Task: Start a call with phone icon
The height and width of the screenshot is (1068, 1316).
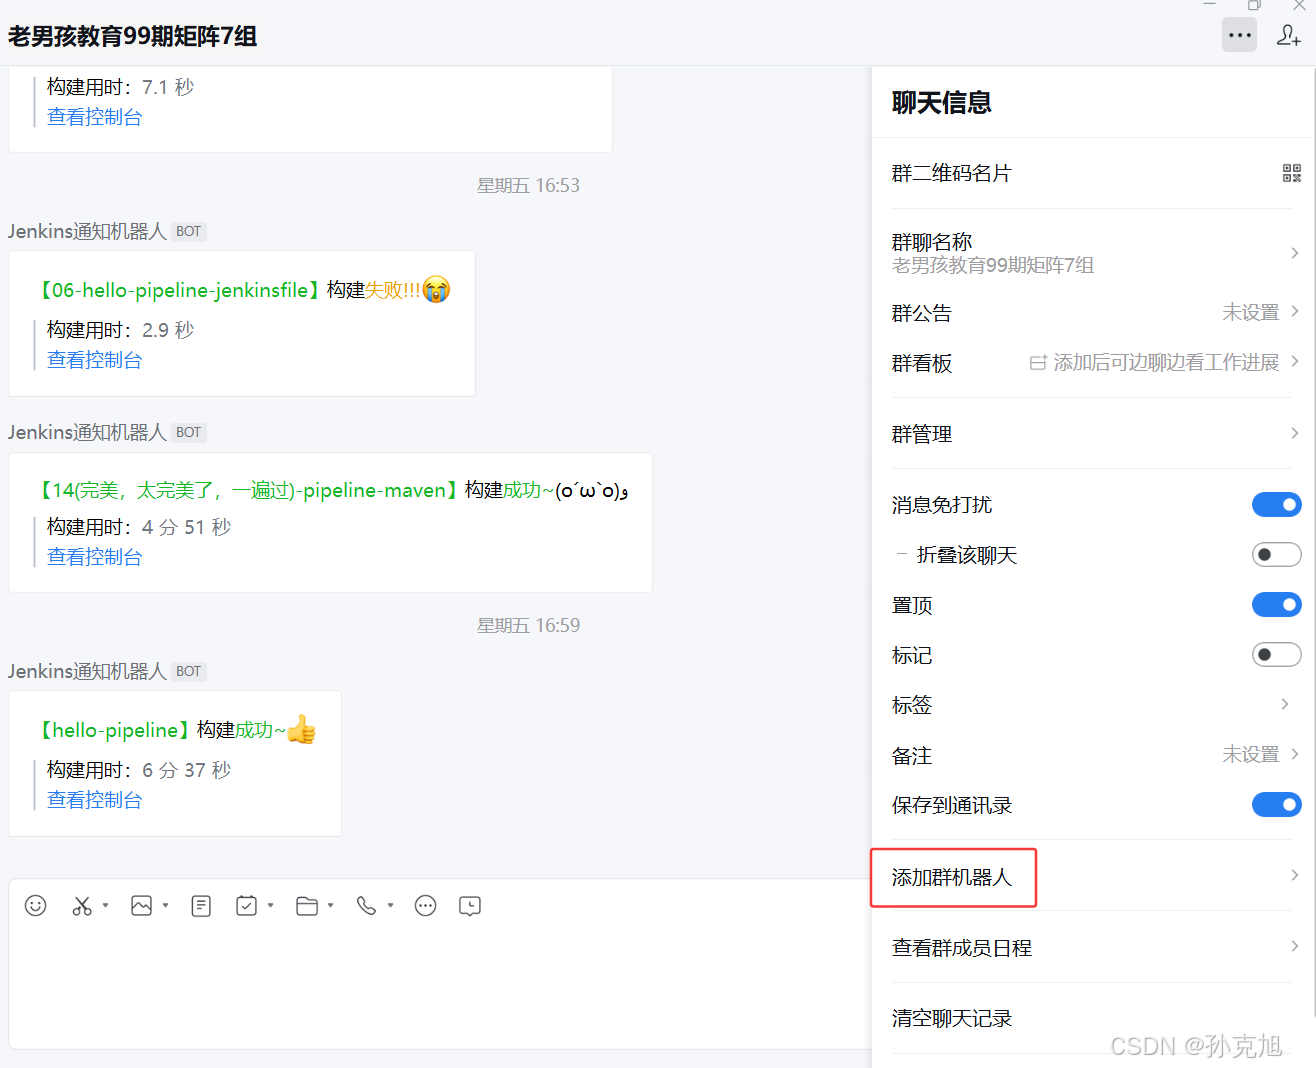Action: coord(367,906)
